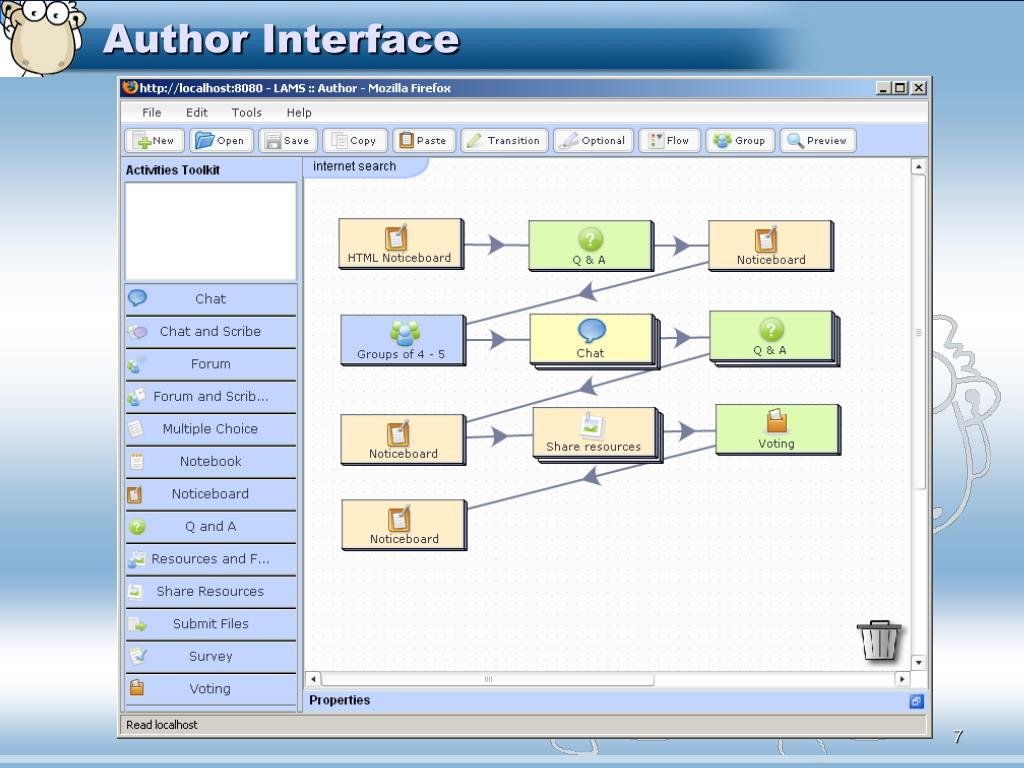Open the Help menu
This screenshot has height=768, width=1024.
[299, 112]
